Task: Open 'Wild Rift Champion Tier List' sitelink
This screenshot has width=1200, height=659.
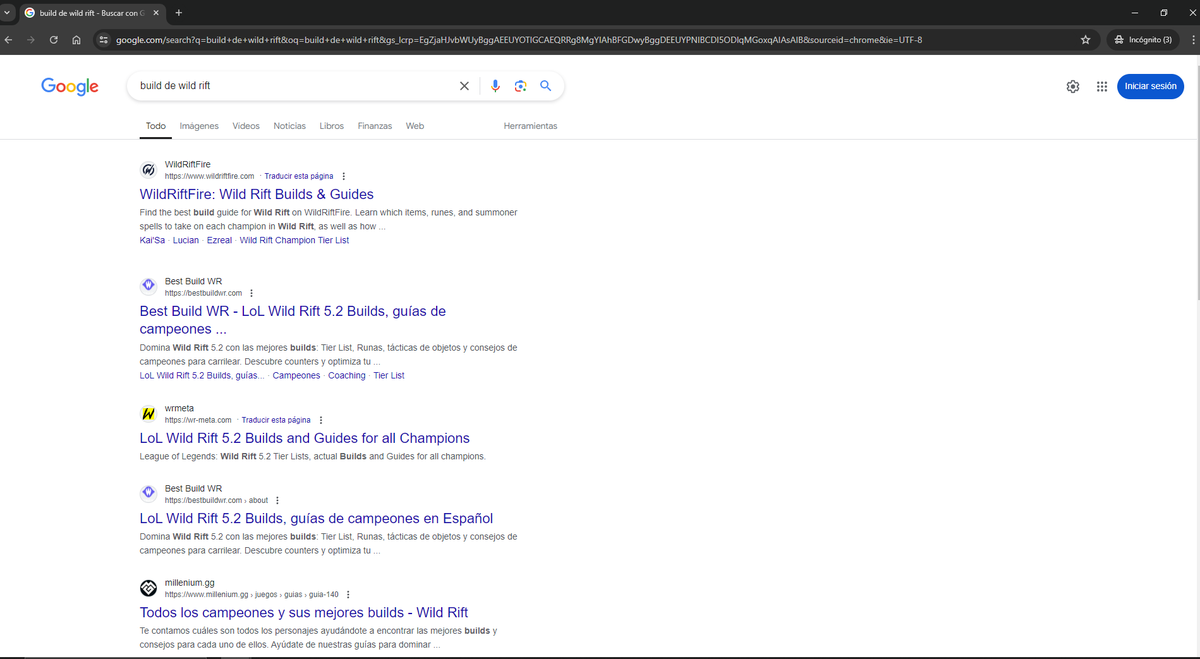Action: [294, 240]
